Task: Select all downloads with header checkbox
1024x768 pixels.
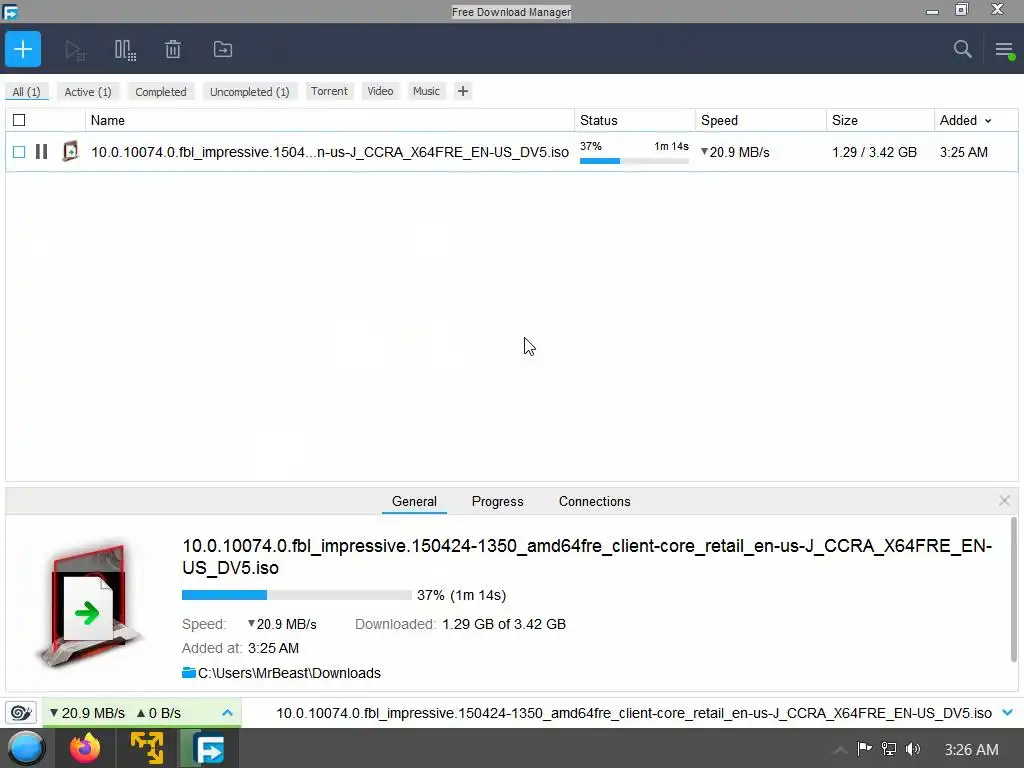Action: coord(19,120)
